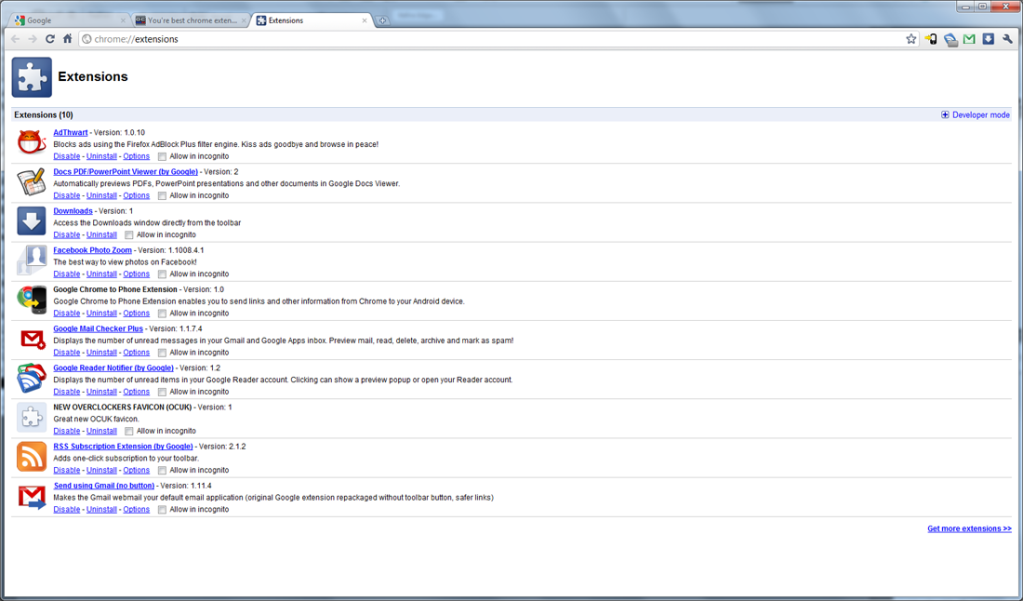Open Docs PDF/PowerPoint Viewer name link
Image resolution: width=1023 pixels, height=601 pixels.
[x=125, y=172]
